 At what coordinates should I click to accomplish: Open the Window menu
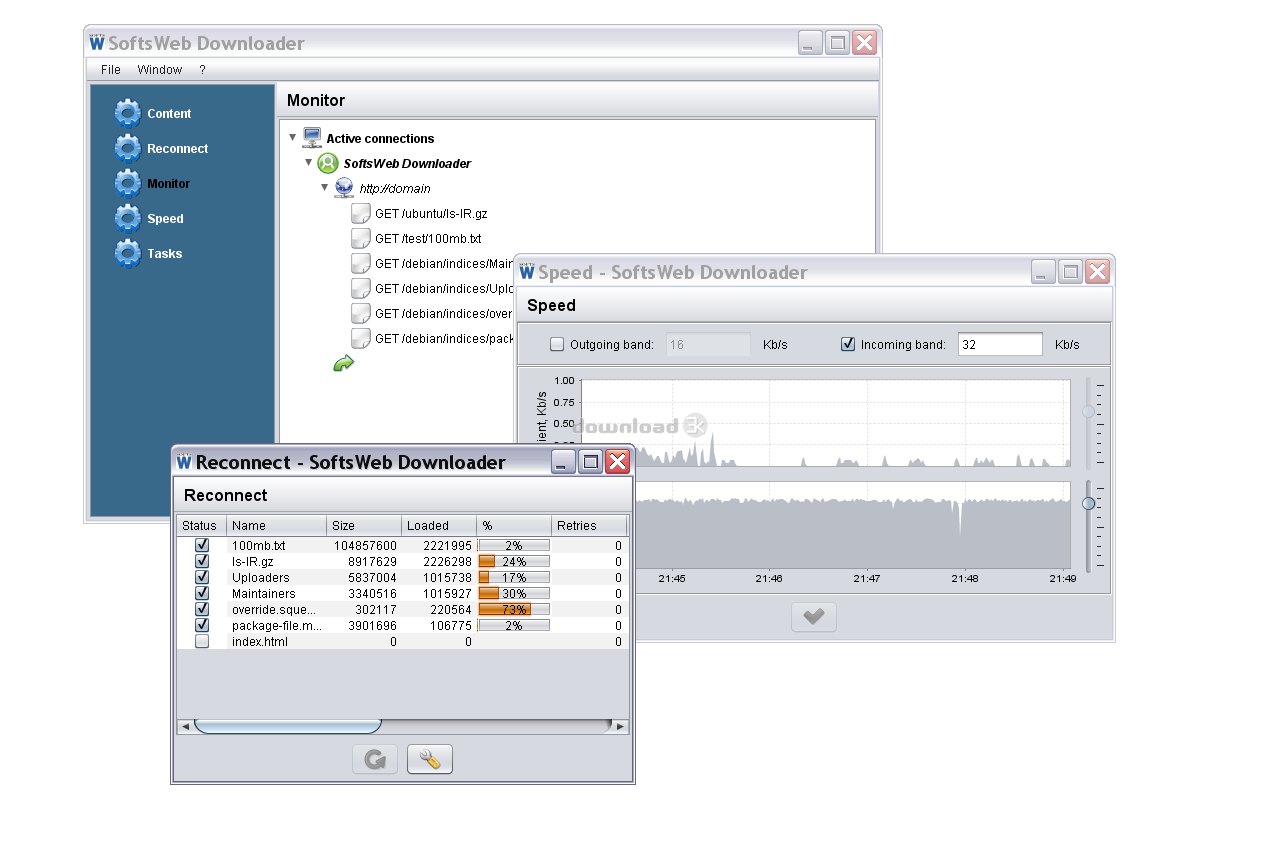coord(160,69)
